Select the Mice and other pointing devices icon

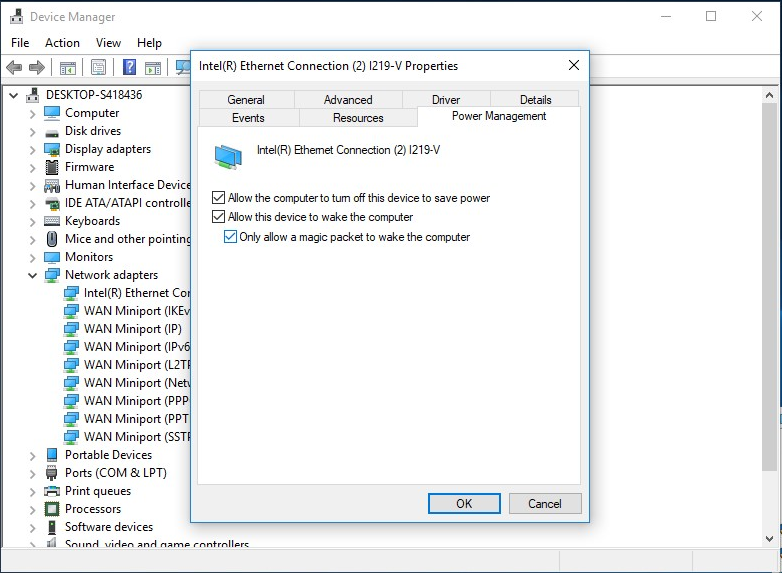coord(52,239)
